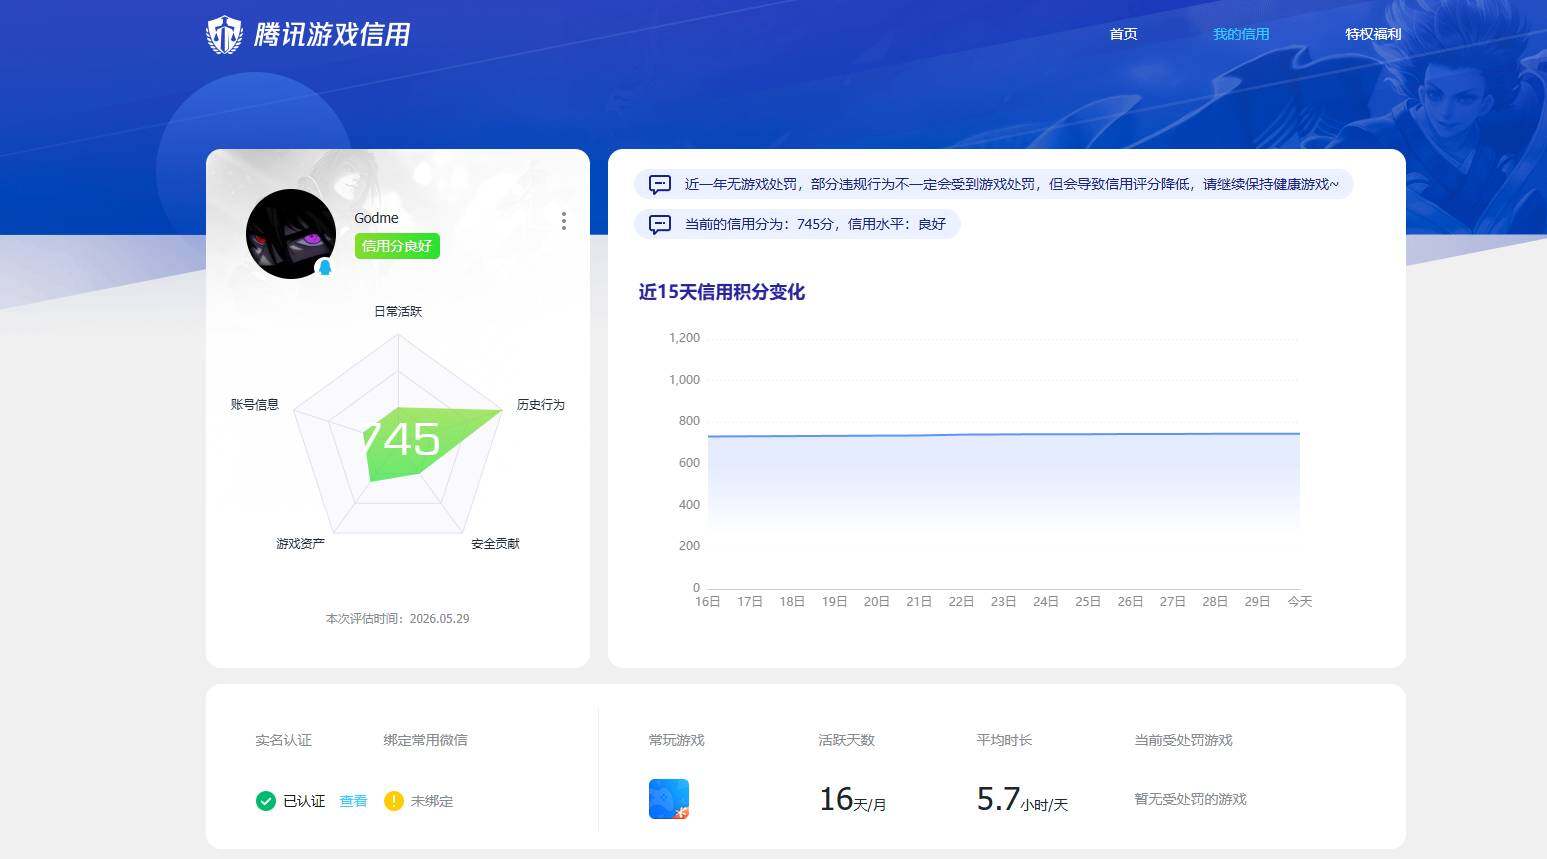
Task: Click the 未绑定 WeChat status text
Action: tap(432, 801)
